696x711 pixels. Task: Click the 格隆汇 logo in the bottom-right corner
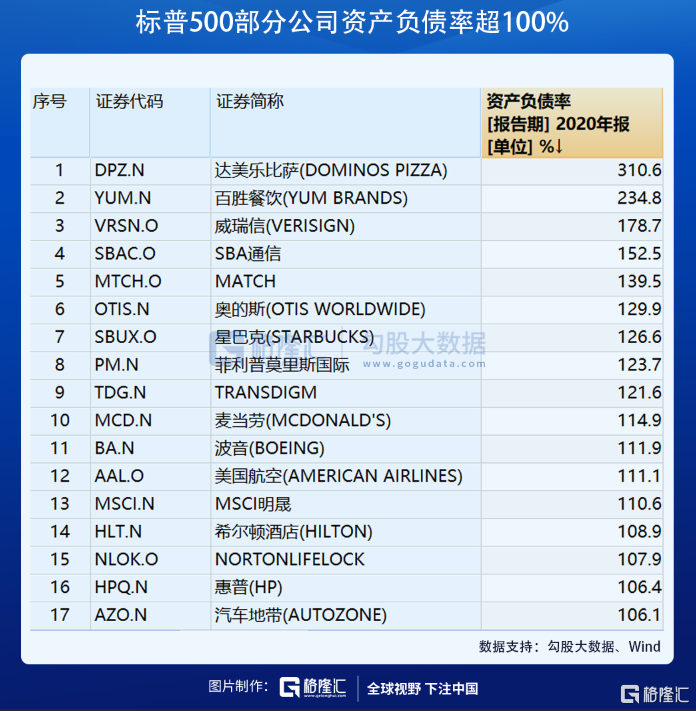655,694
